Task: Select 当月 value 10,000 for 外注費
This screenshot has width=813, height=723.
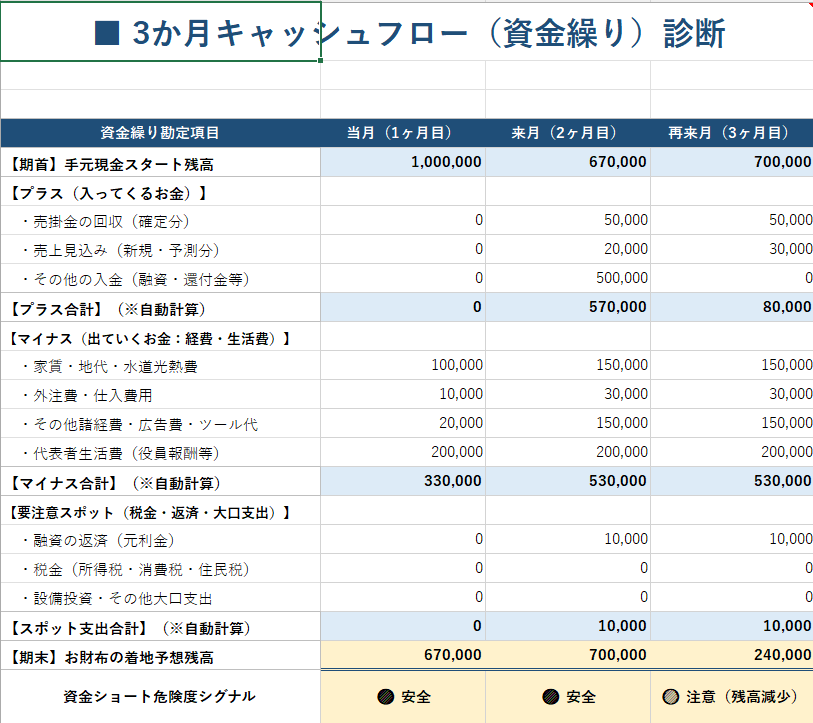Action: [x=403, y=394]
